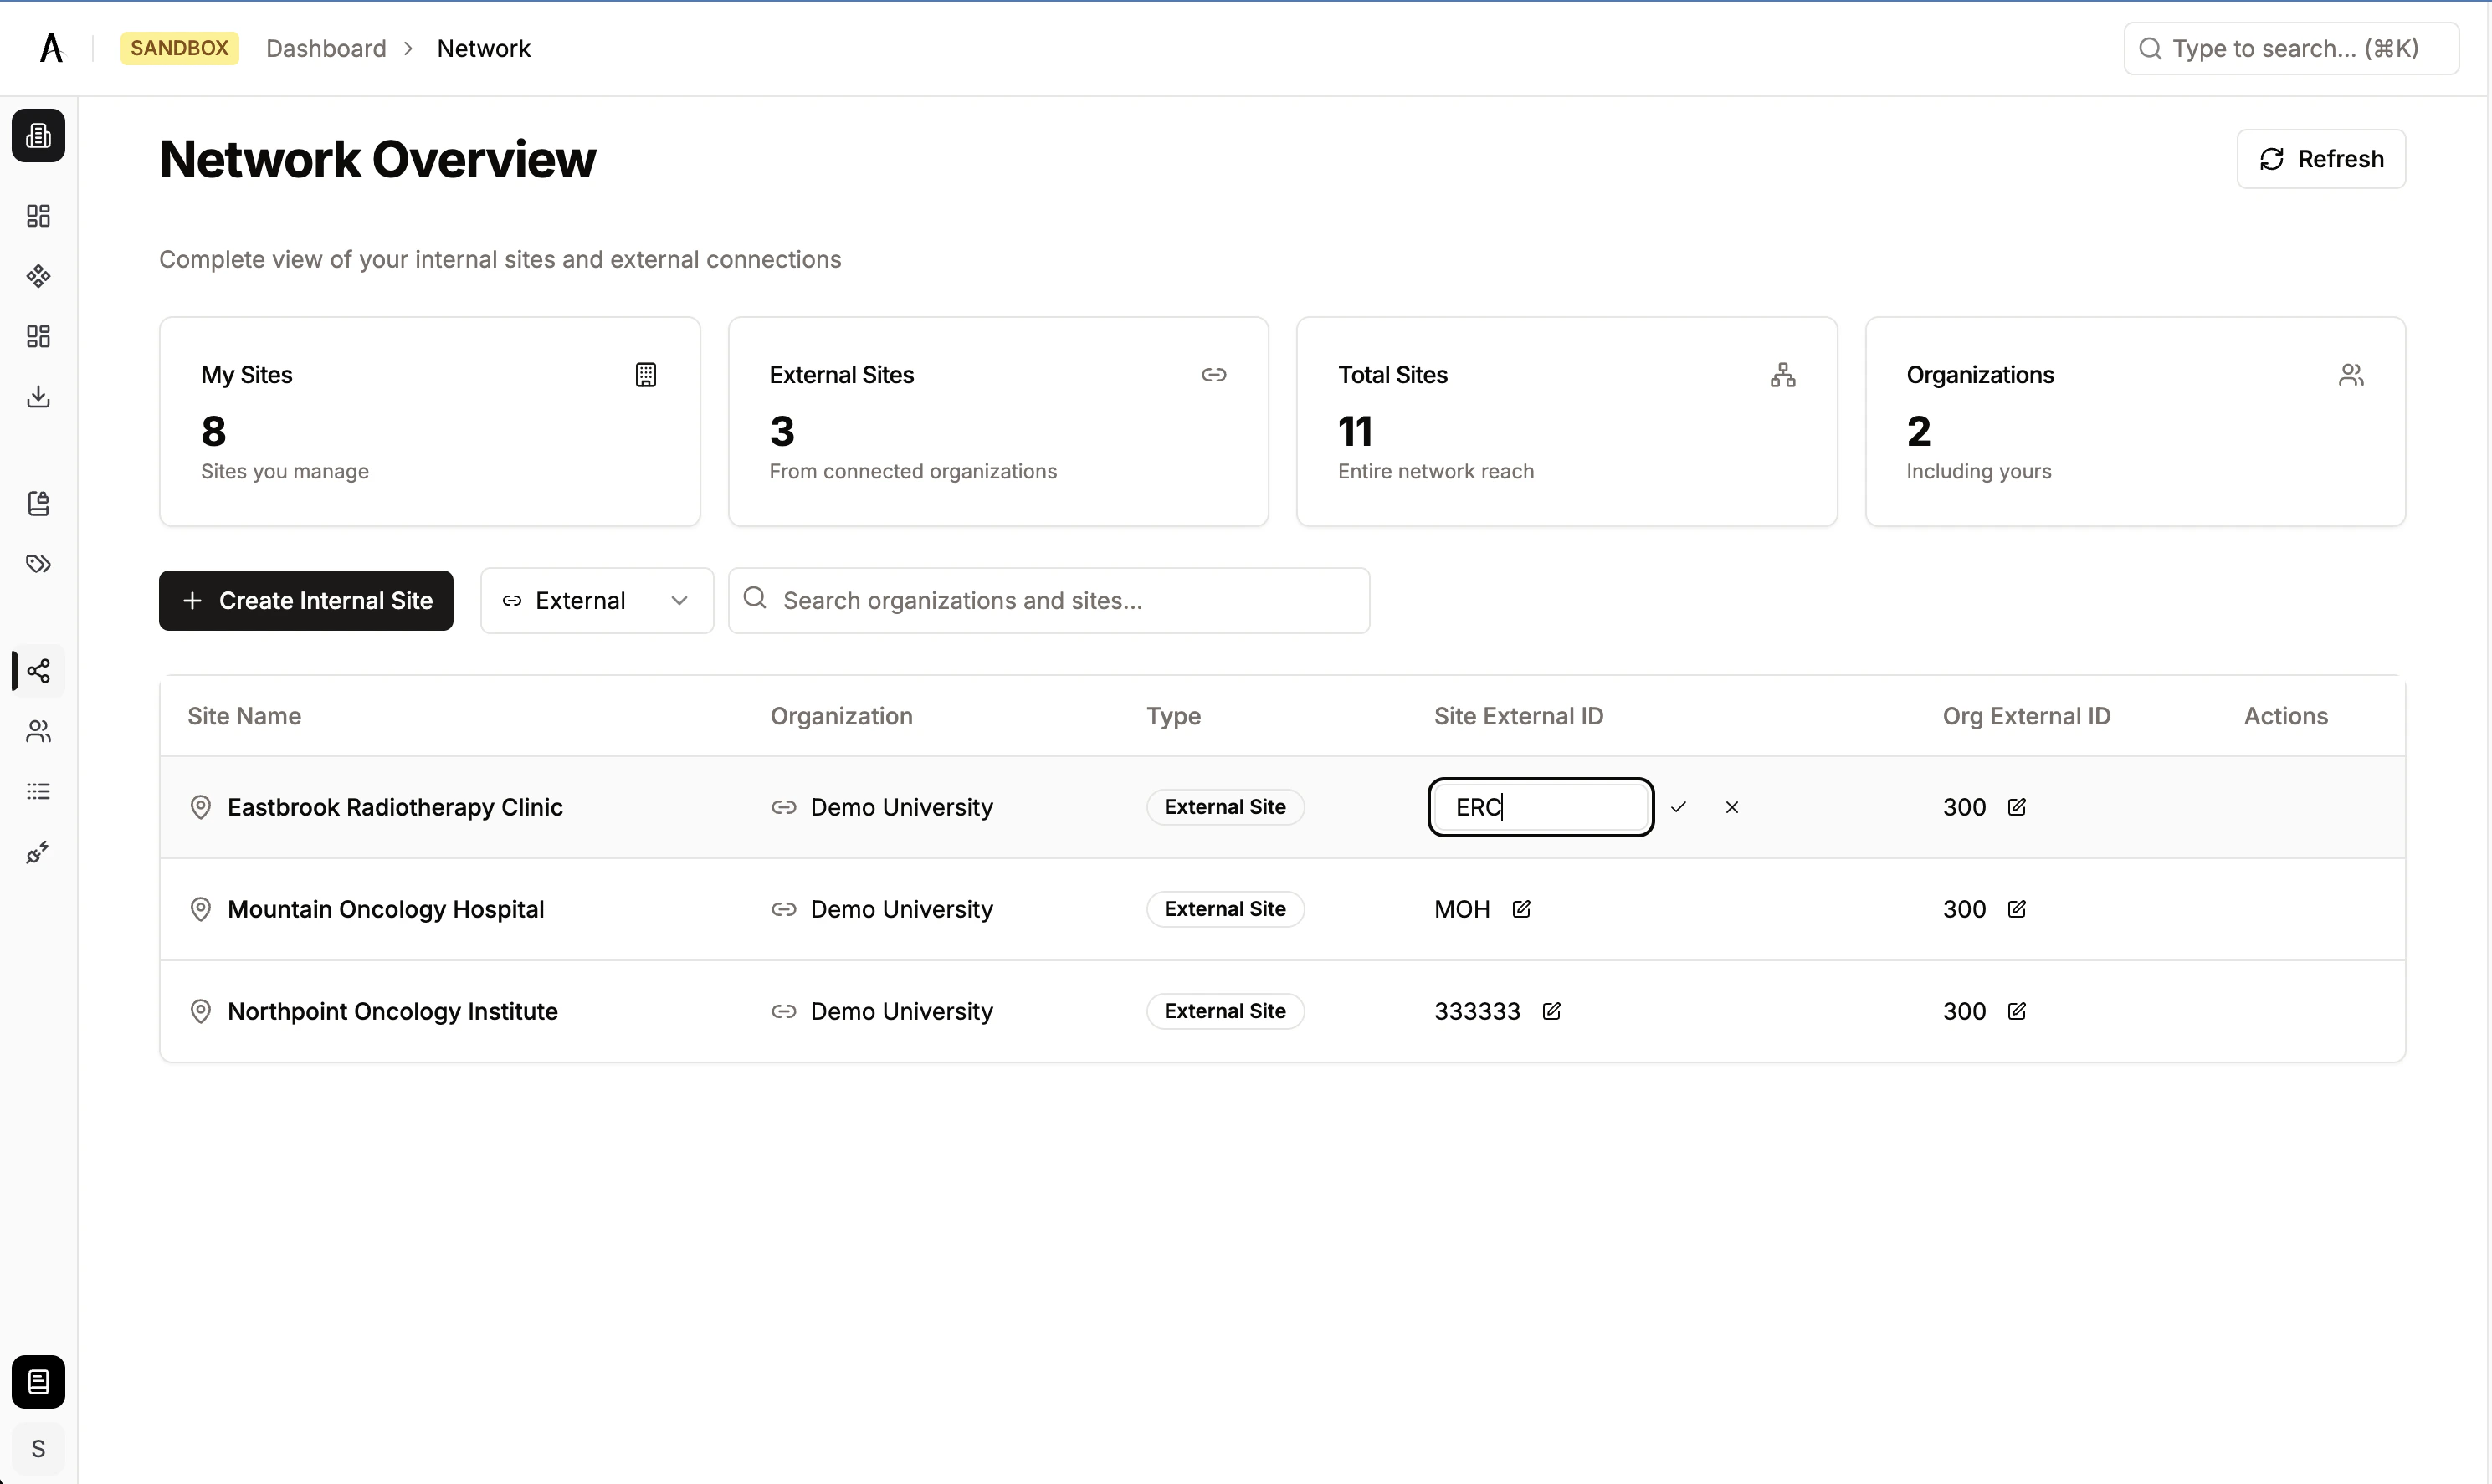
Task: Refresh the Network Overview page
Action: pyautogui.click(x=2321, y=158)
